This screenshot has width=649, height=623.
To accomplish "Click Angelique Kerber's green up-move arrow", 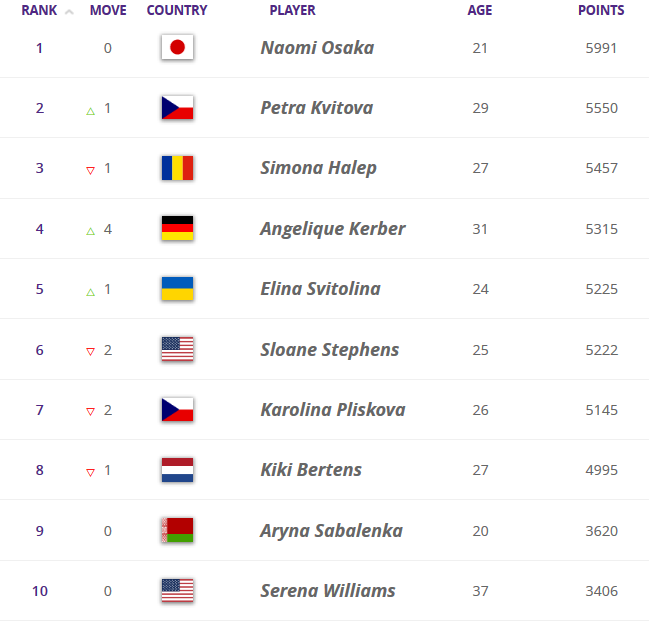I will [90, 230].
